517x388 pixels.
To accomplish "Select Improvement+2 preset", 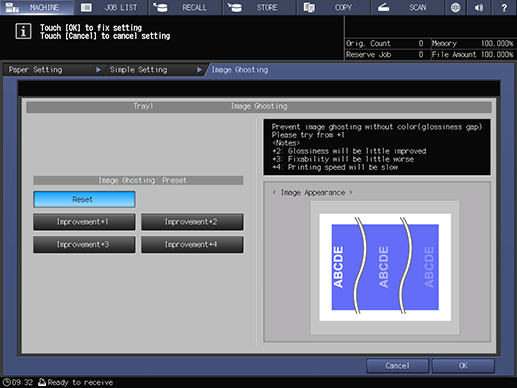I will point(192,222).
